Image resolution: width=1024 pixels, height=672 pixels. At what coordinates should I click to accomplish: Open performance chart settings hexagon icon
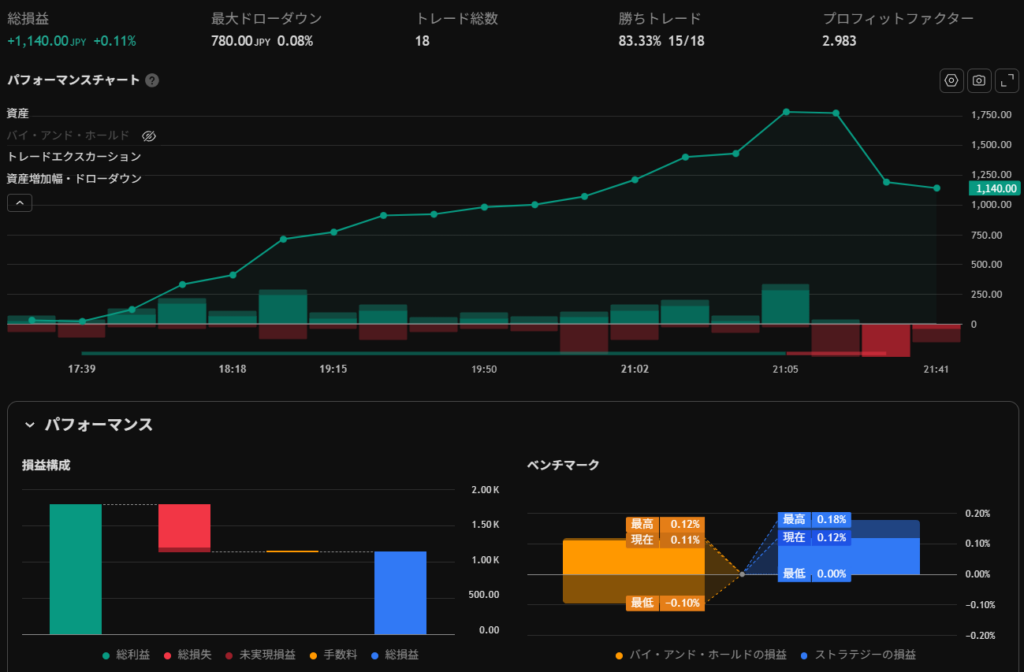pos(951,81)
